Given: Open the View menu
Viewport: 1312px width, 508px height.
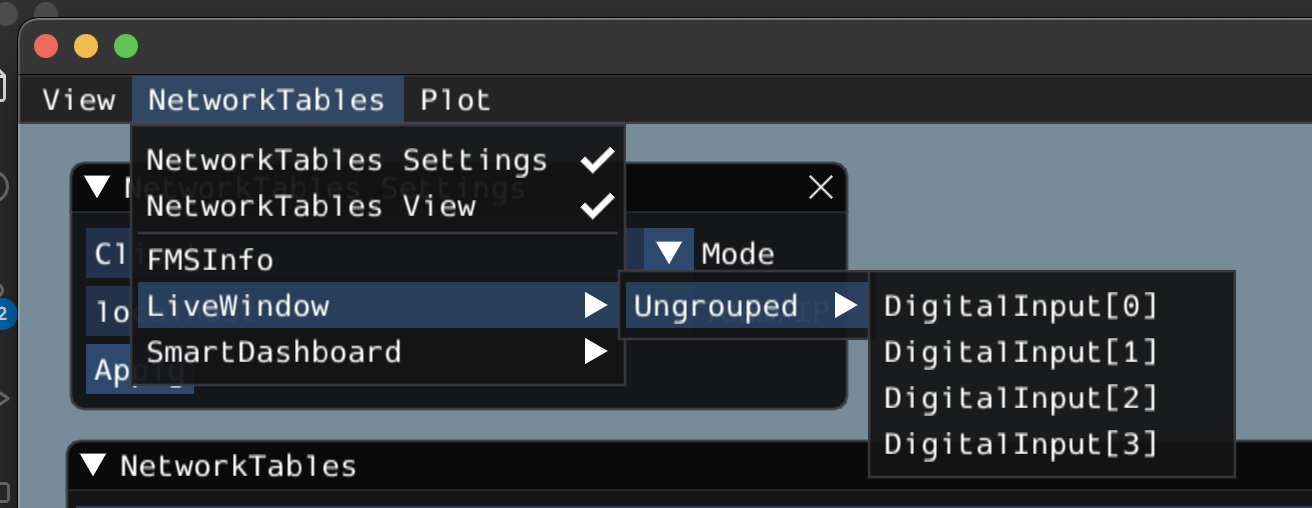Looking at the screenshot, I should tap(78, 100).
